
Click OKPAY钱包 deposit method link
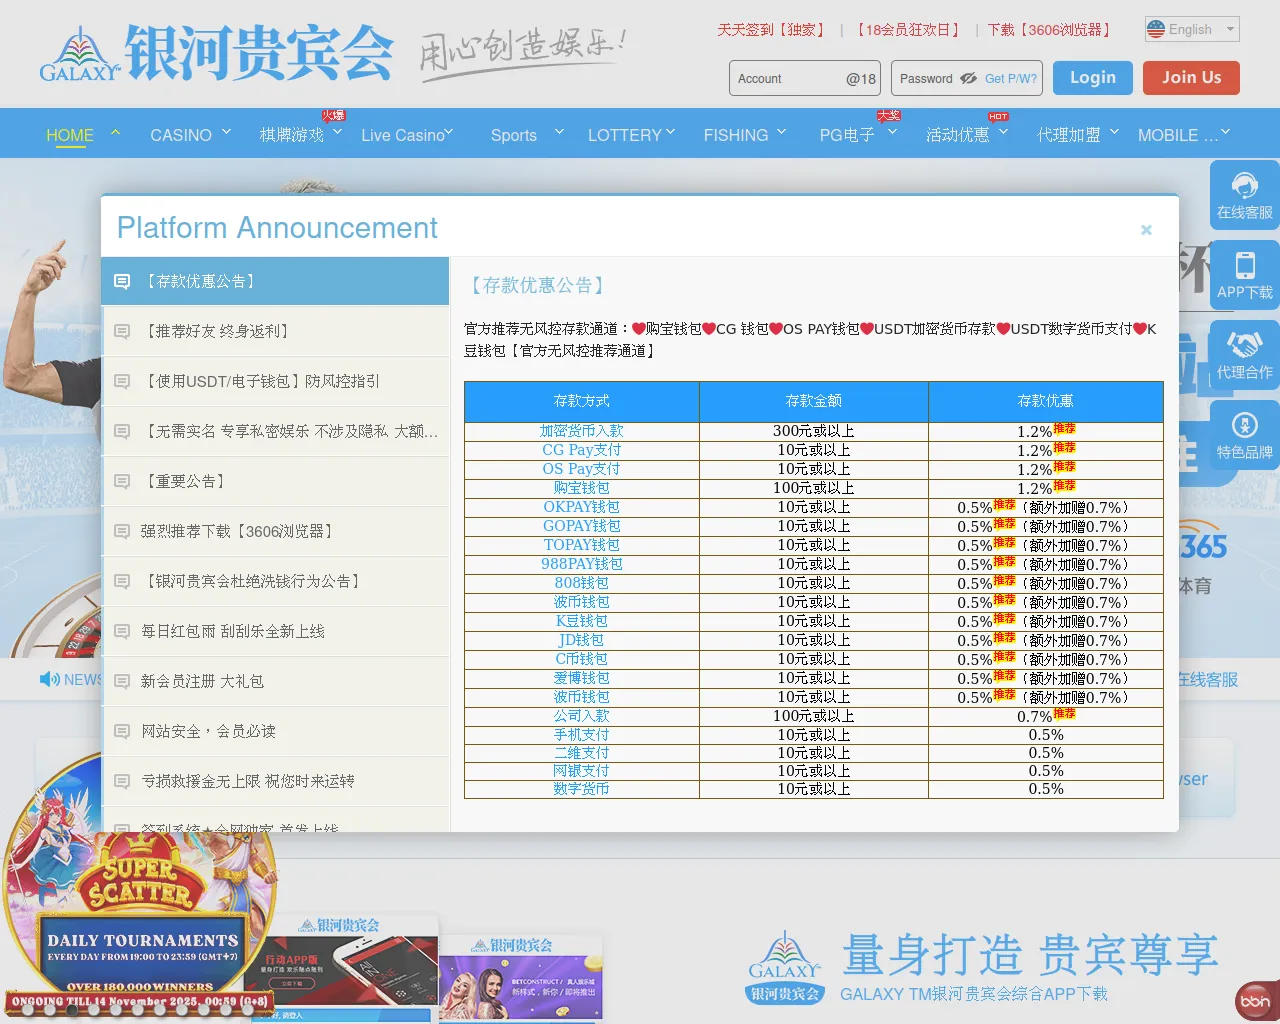[x=581, y=507]
